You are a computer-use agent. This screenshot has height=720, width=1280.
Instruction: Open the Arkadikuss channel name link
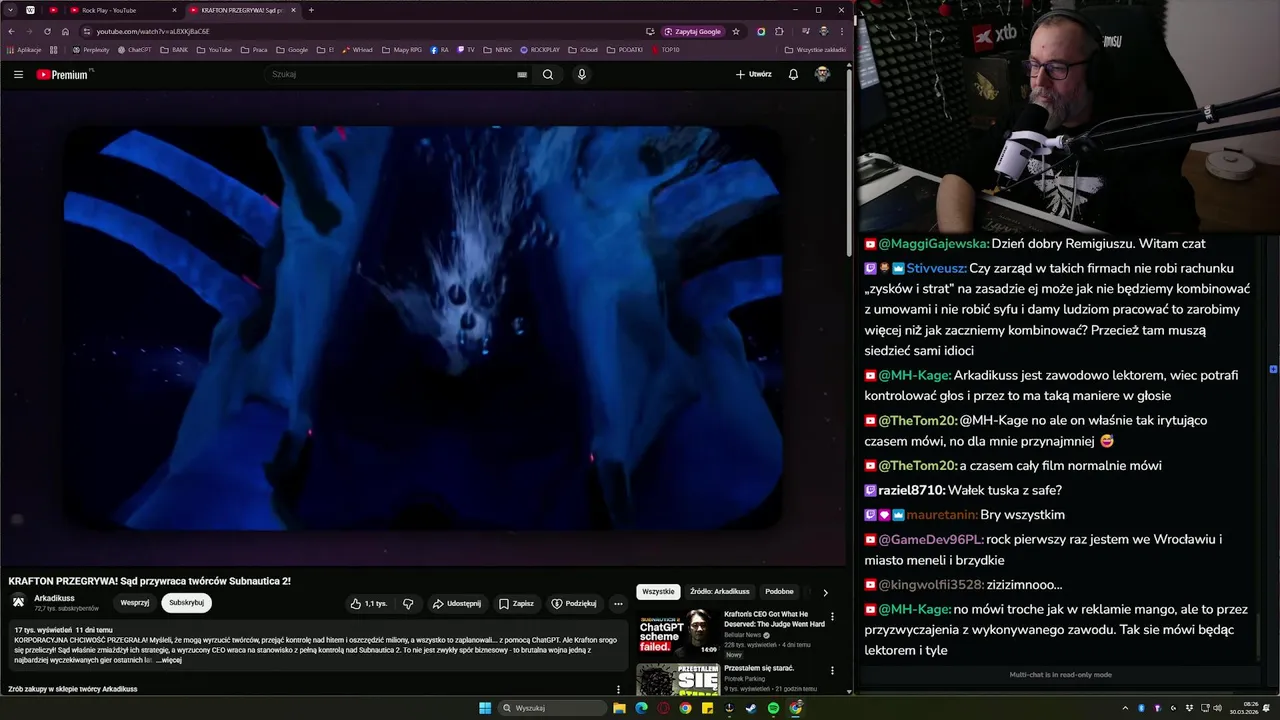click(54, 598)
